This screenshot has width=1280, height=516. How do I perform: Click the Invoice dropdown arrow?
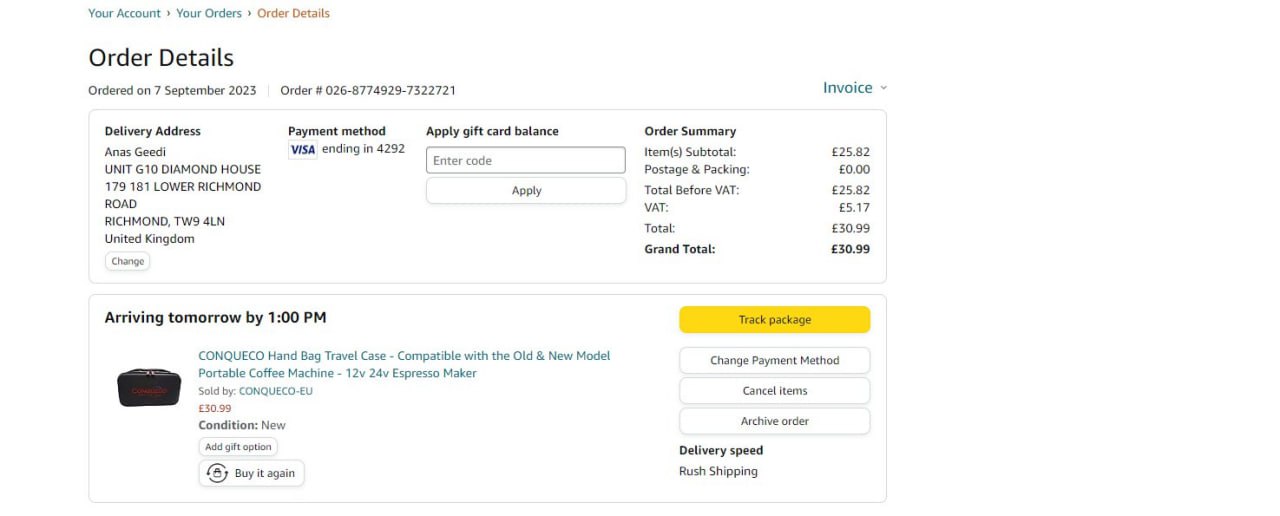point(884,88)
